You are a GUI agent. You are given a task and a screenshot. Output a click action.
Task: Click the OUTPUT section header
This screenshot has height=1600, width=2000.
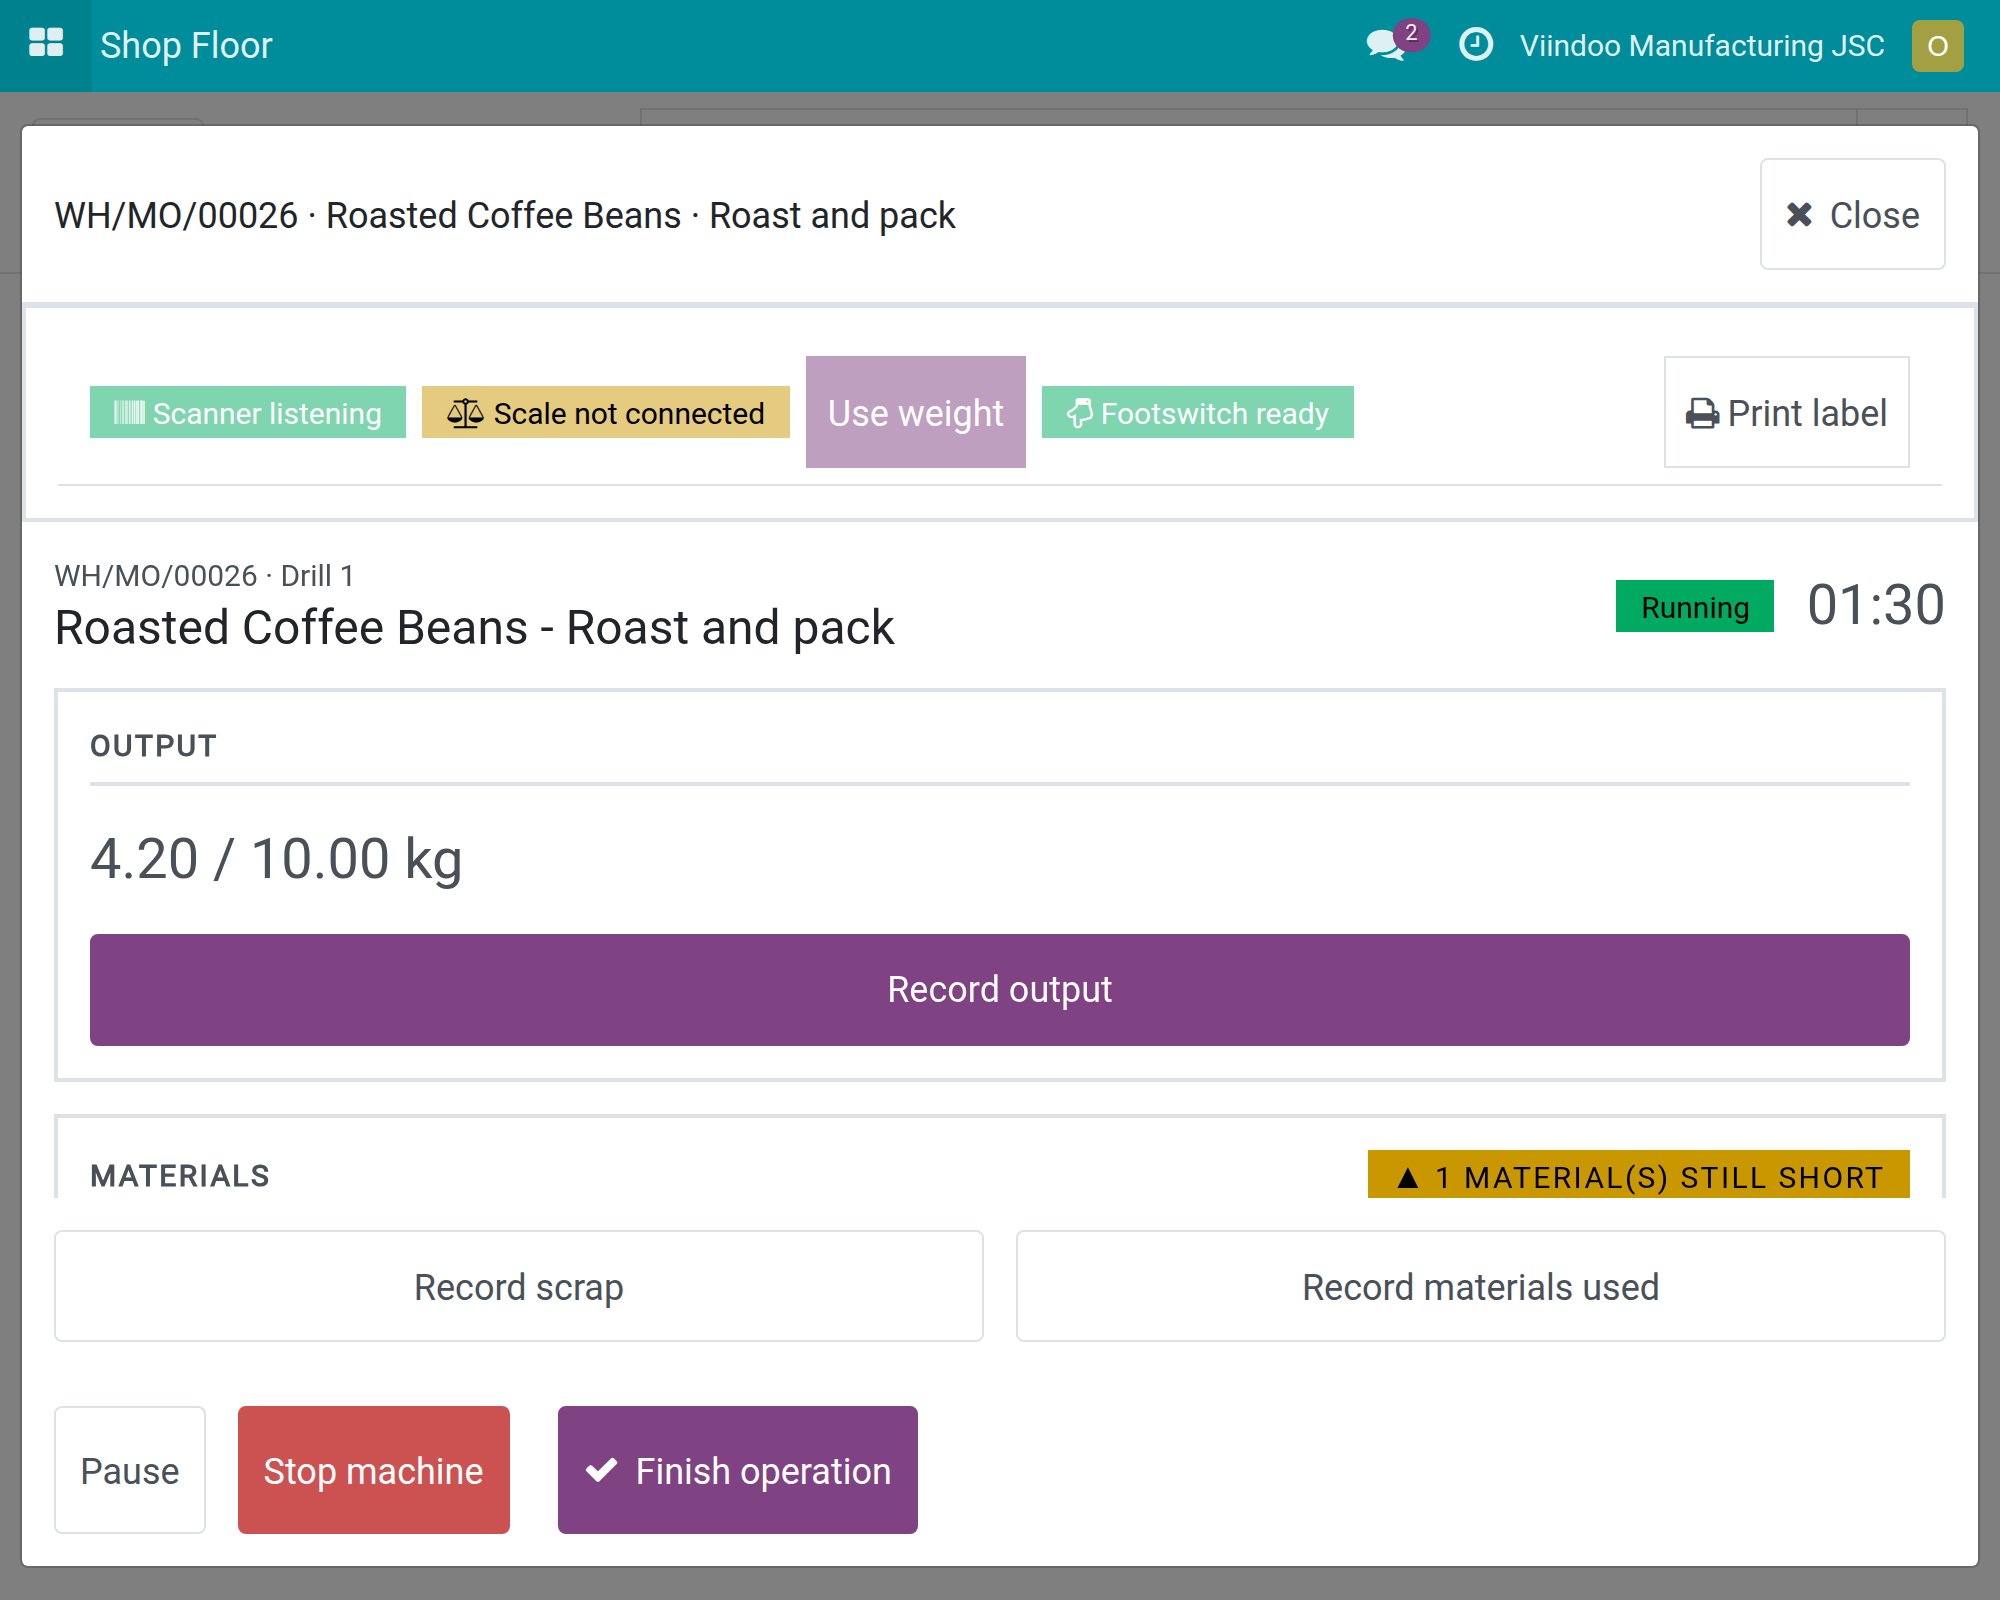point(154,746)
